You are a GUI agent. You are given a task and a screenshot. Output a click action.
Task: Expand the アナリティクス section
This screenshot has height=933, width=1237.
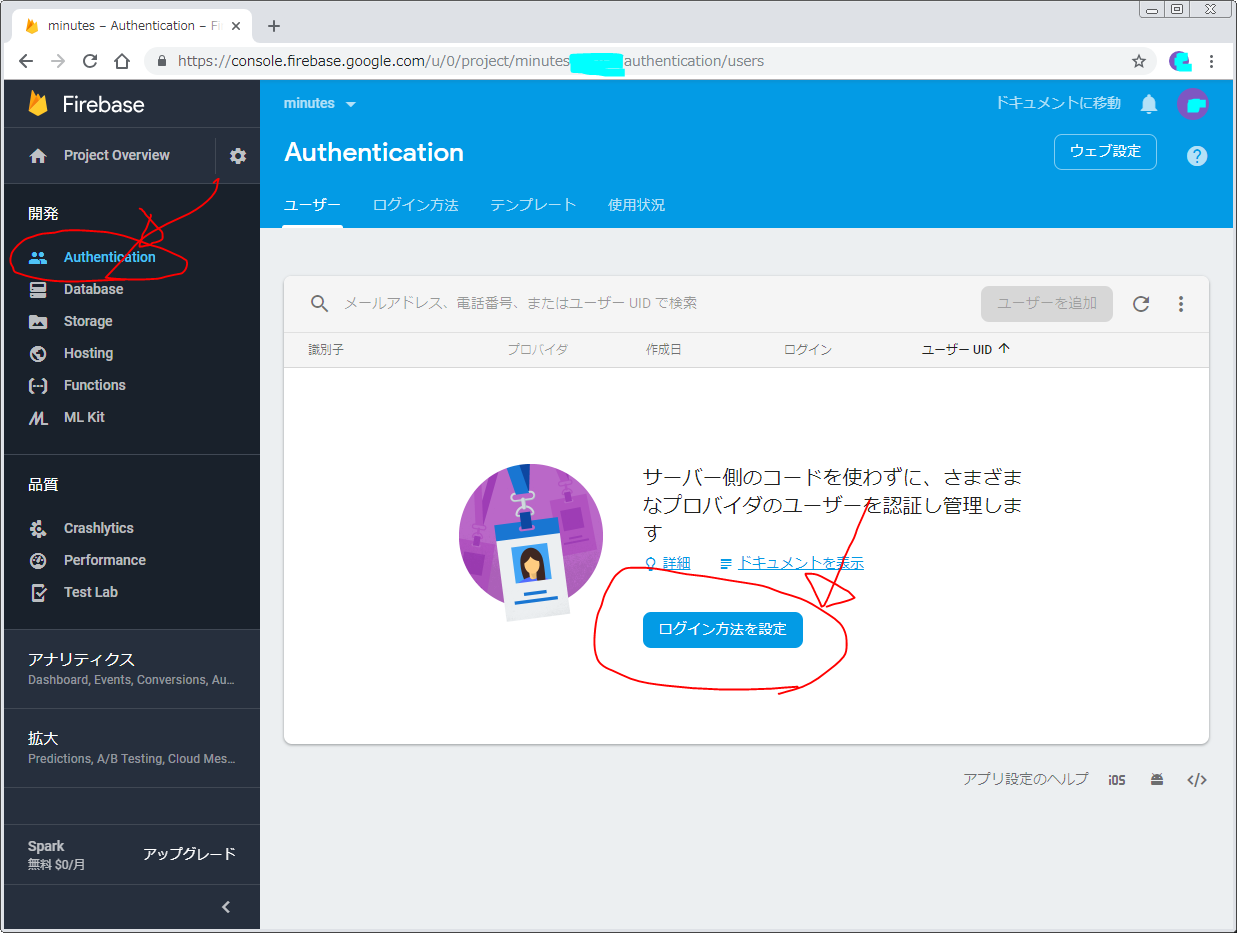(x=130, y=668)
